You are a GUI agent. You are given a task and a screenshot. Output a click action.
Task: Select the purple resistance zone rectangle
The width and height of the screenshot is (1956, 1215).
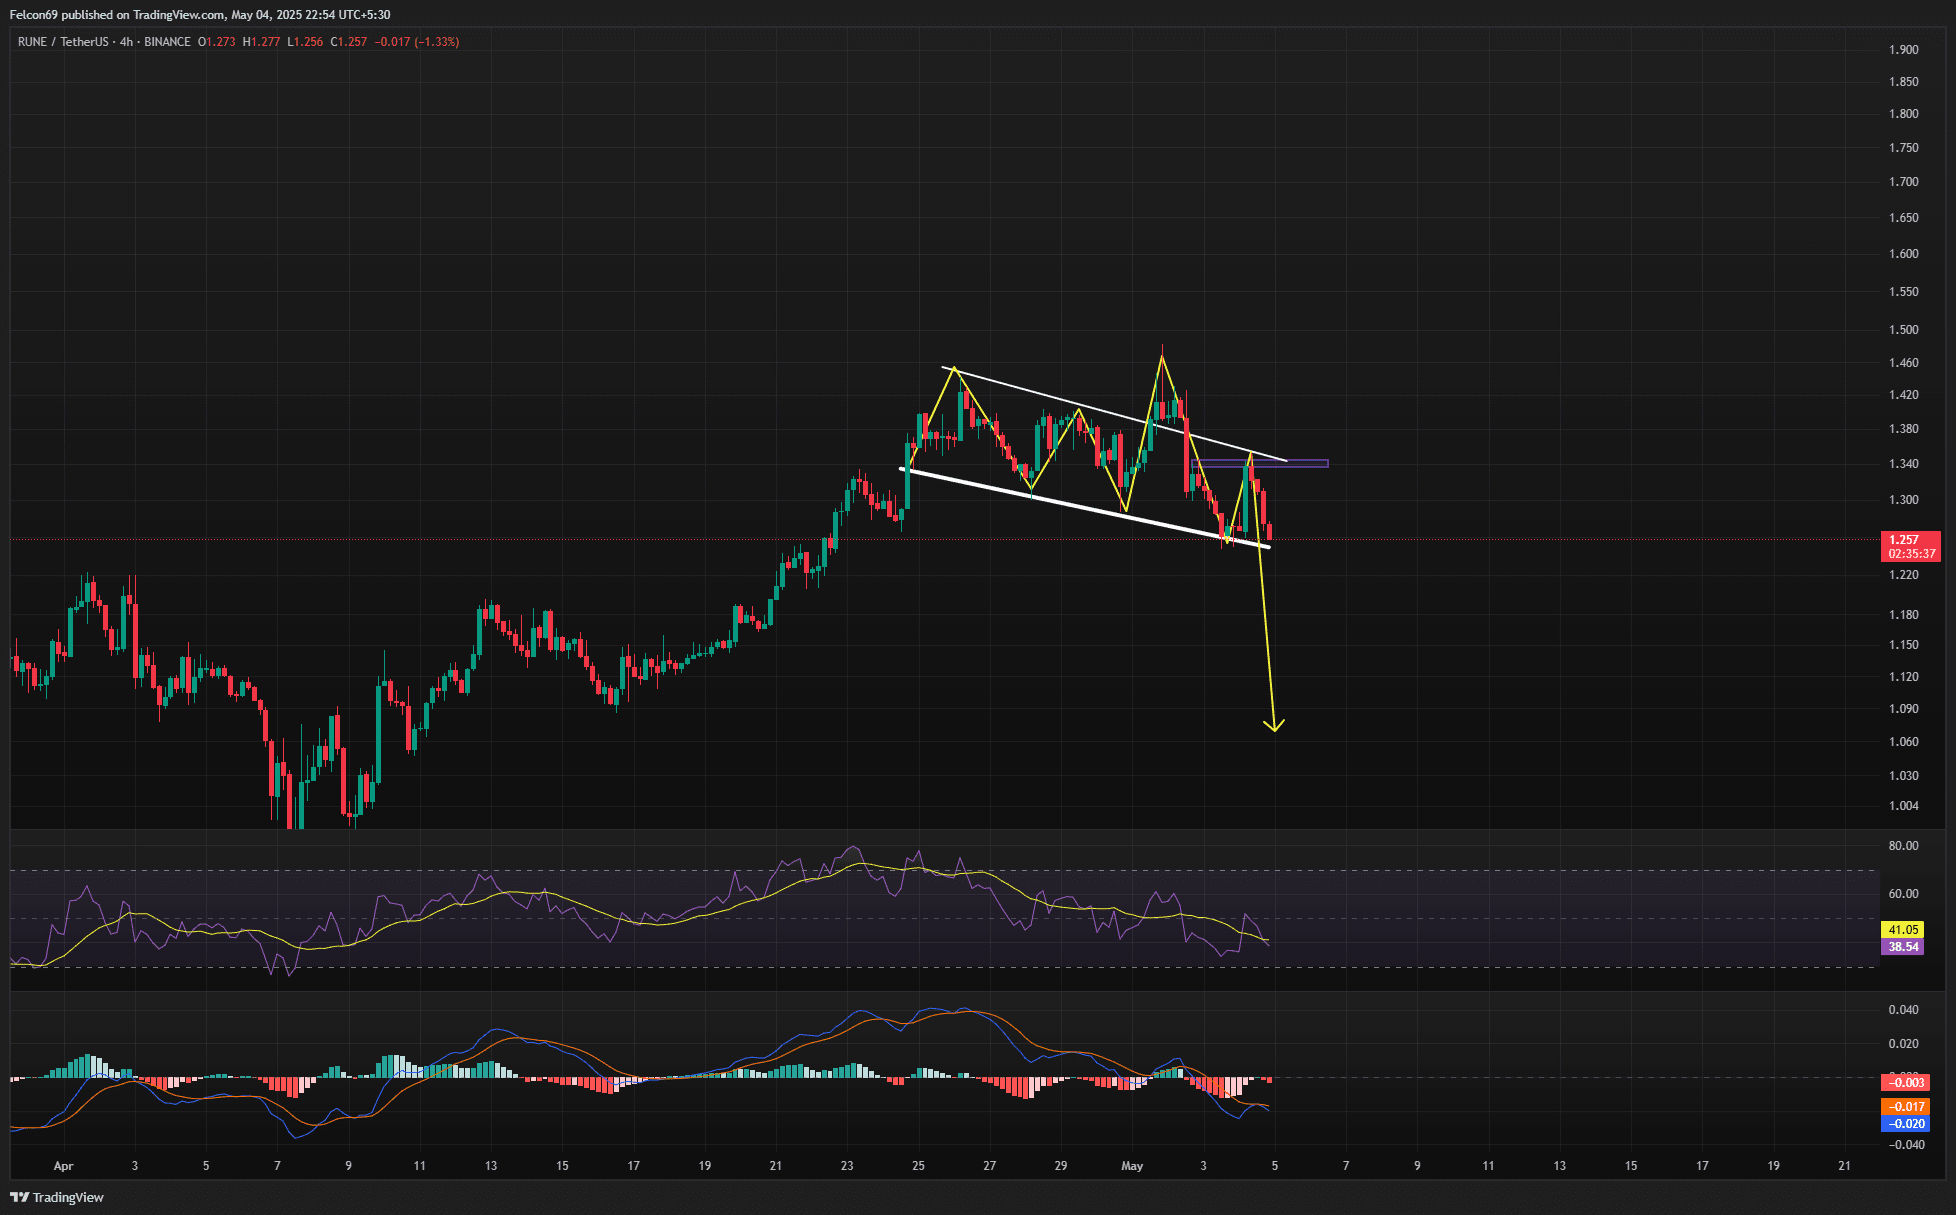1300,463
